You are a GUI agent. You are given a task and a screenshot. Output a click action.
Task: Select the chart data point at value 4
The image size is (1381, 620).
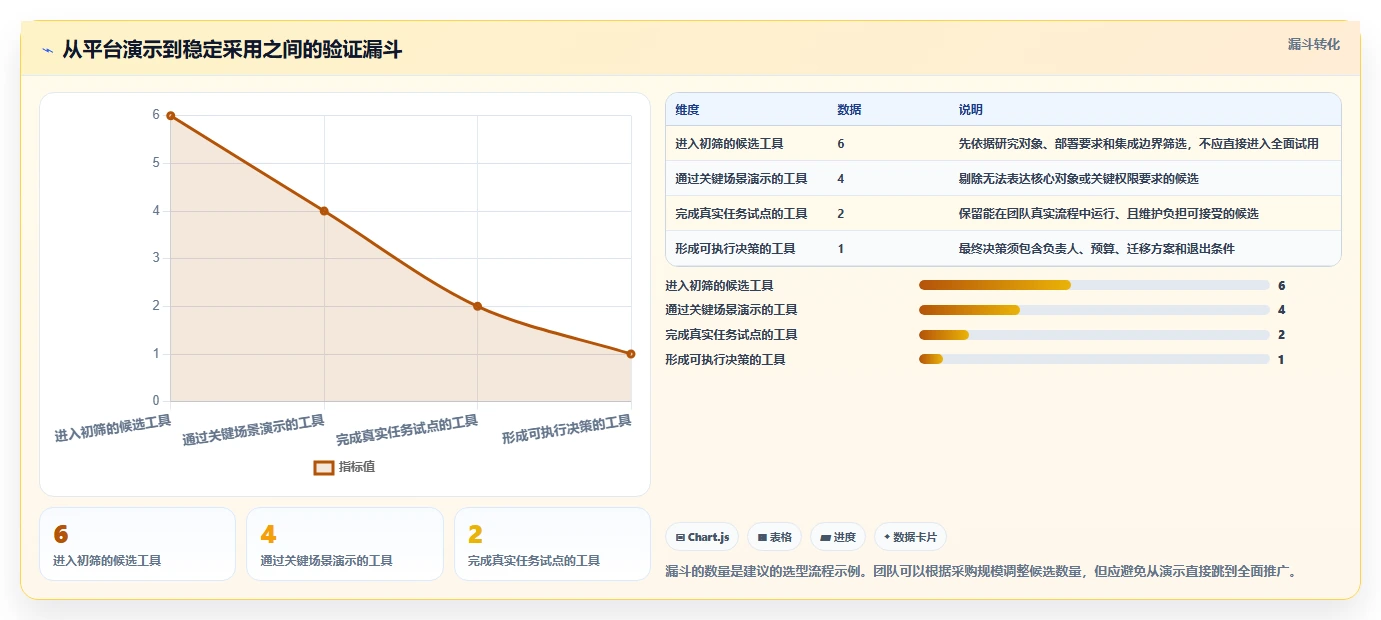(x=324, y=211)
